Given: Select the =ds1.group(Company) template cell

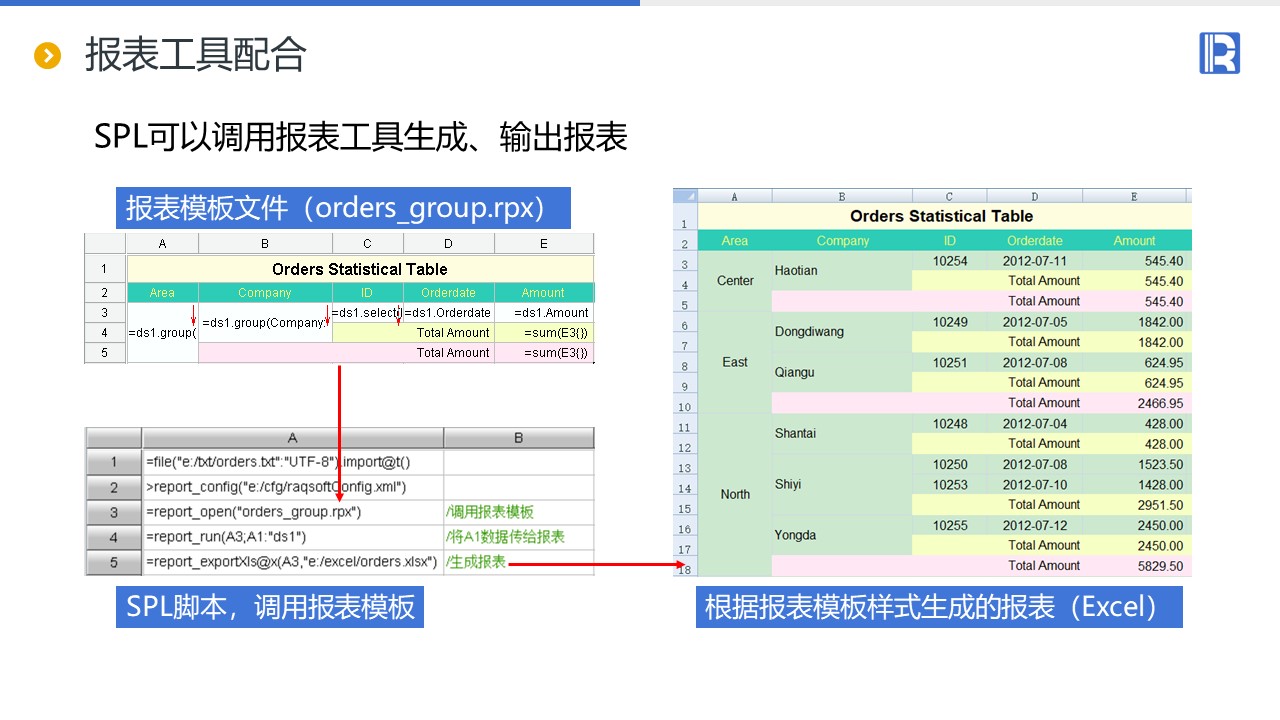Looking at the screenshot, I should pos(265,322).
